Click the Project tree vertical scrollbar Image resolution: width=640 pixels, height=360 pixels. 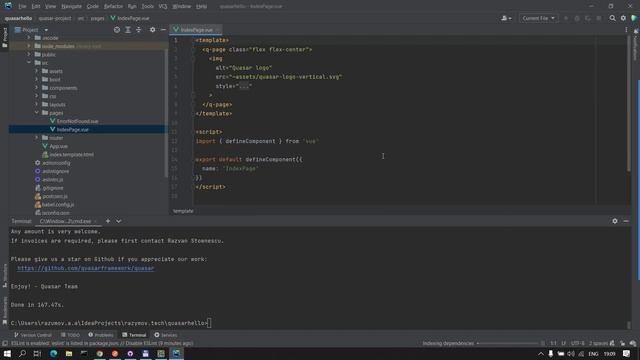pos(166,112)
